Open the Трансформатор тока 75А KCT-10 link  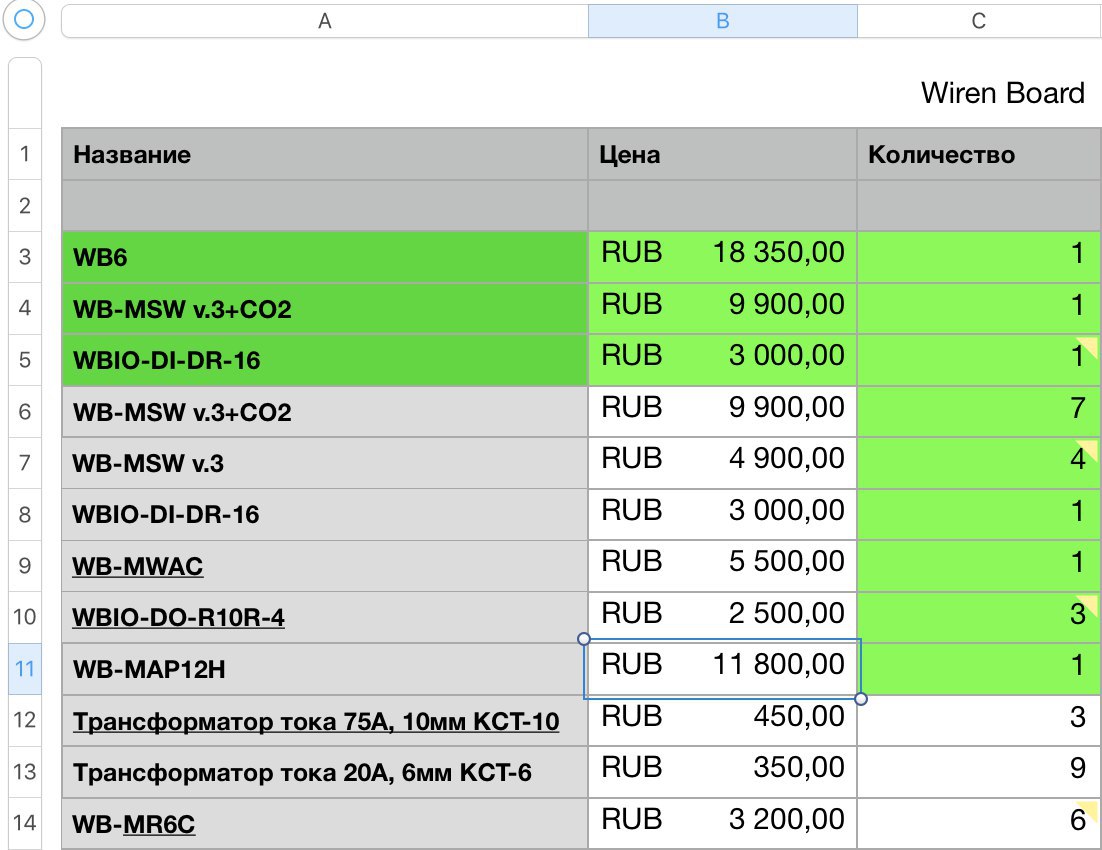click(316, 721)
